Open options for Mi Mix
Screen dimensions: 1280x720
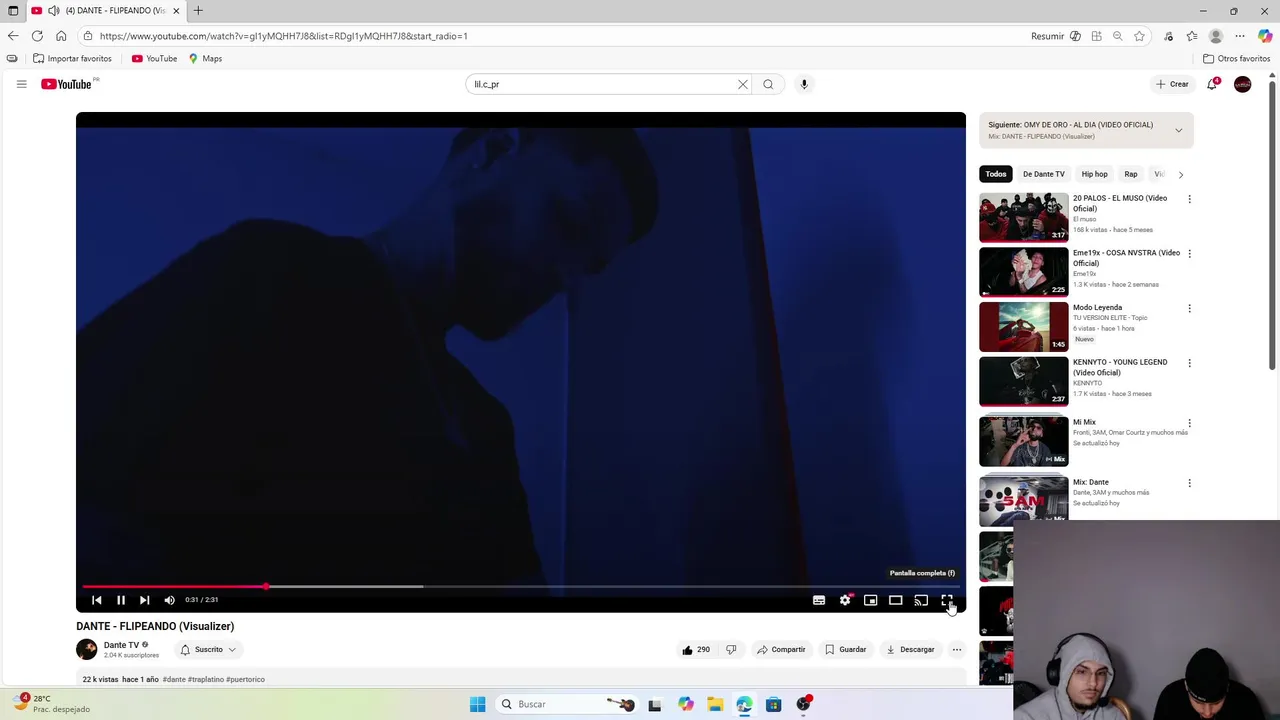1189,423
